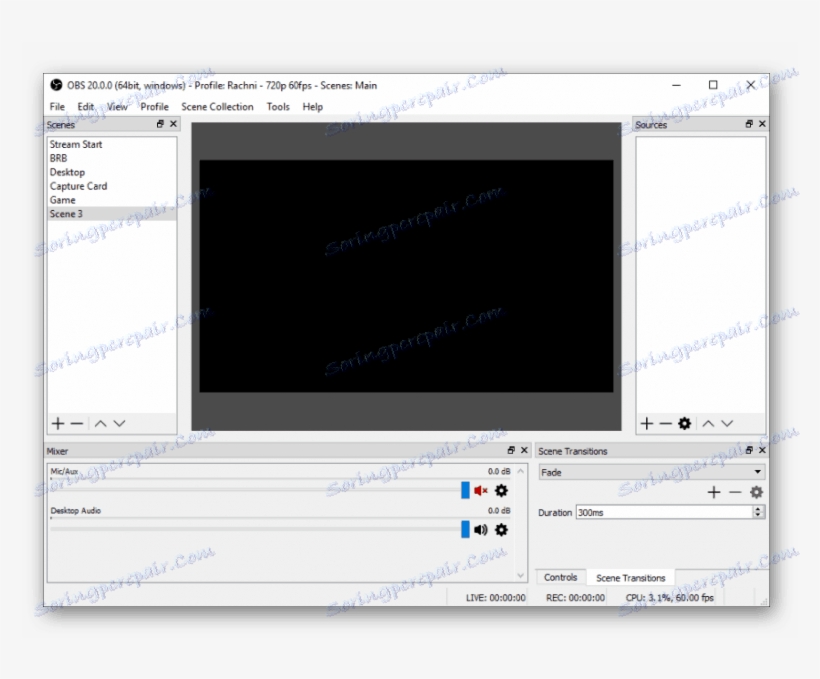Add a new scene with the plus icon
Screen dimensions: 820x679
[57, 423]
